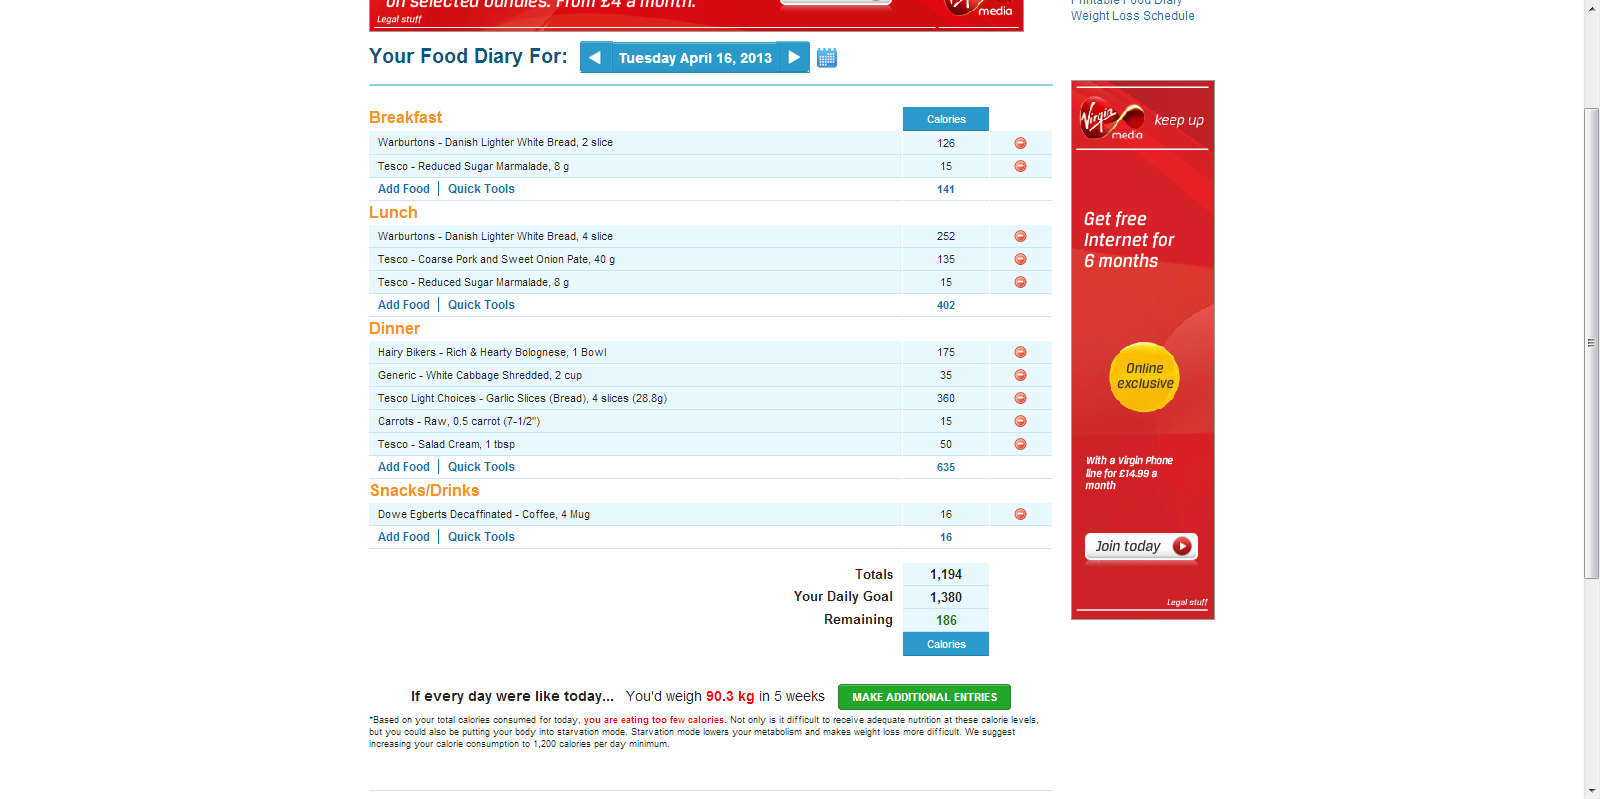Select Generic White Cabbage Shredded entry text
This screenshot has height=799, width=1600.
(x=480, y=375)
